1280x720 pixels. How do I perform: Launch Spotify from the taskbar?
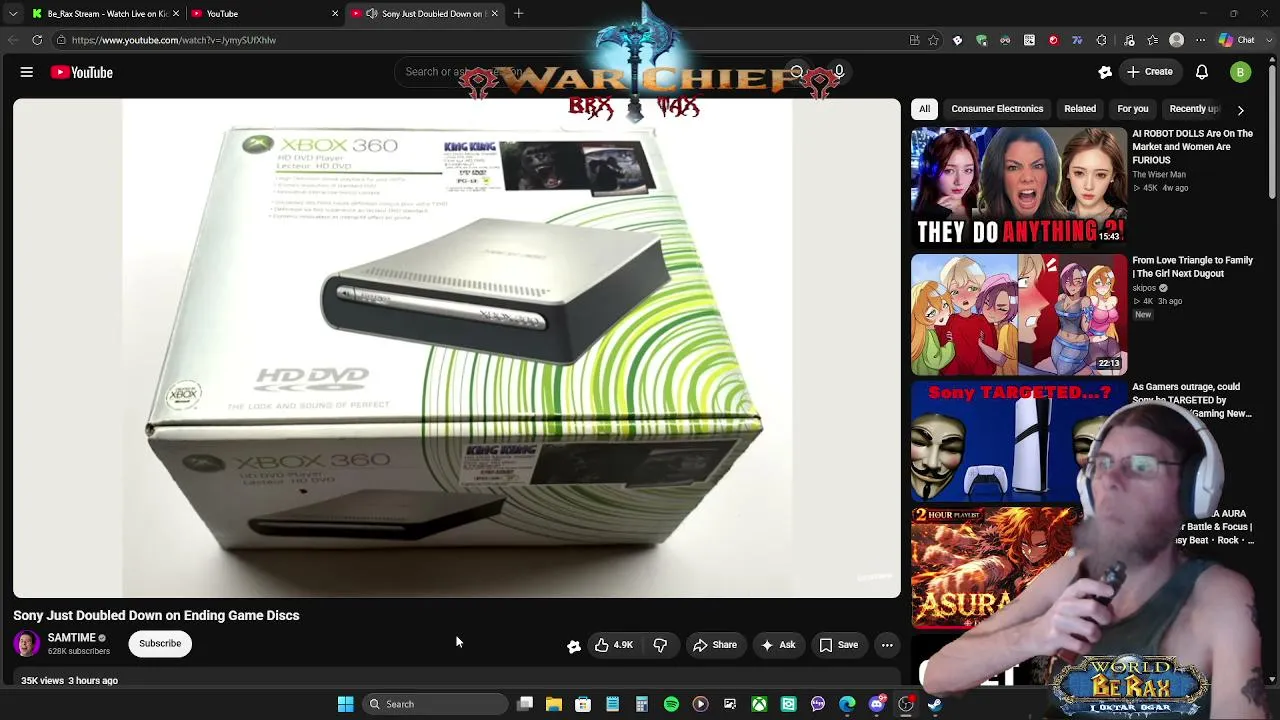pos(671,704)
